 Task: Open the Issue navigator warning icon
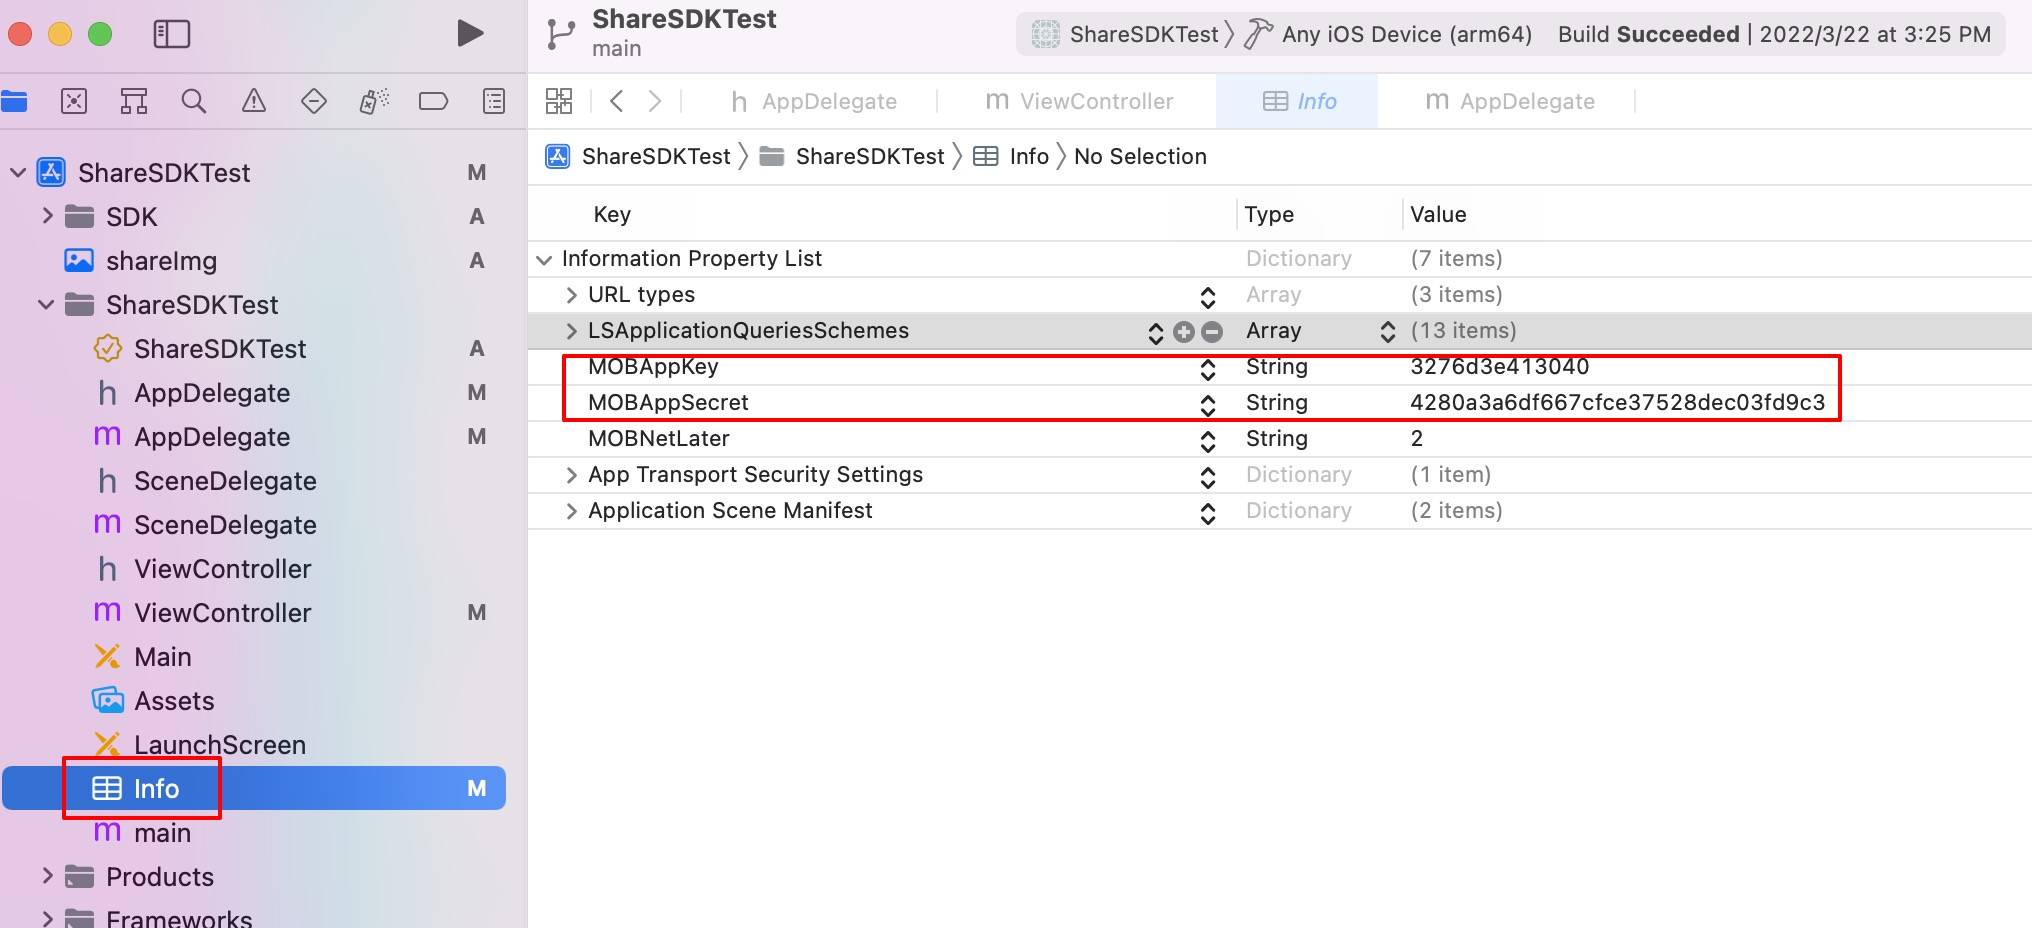click(x=254, y=101)
